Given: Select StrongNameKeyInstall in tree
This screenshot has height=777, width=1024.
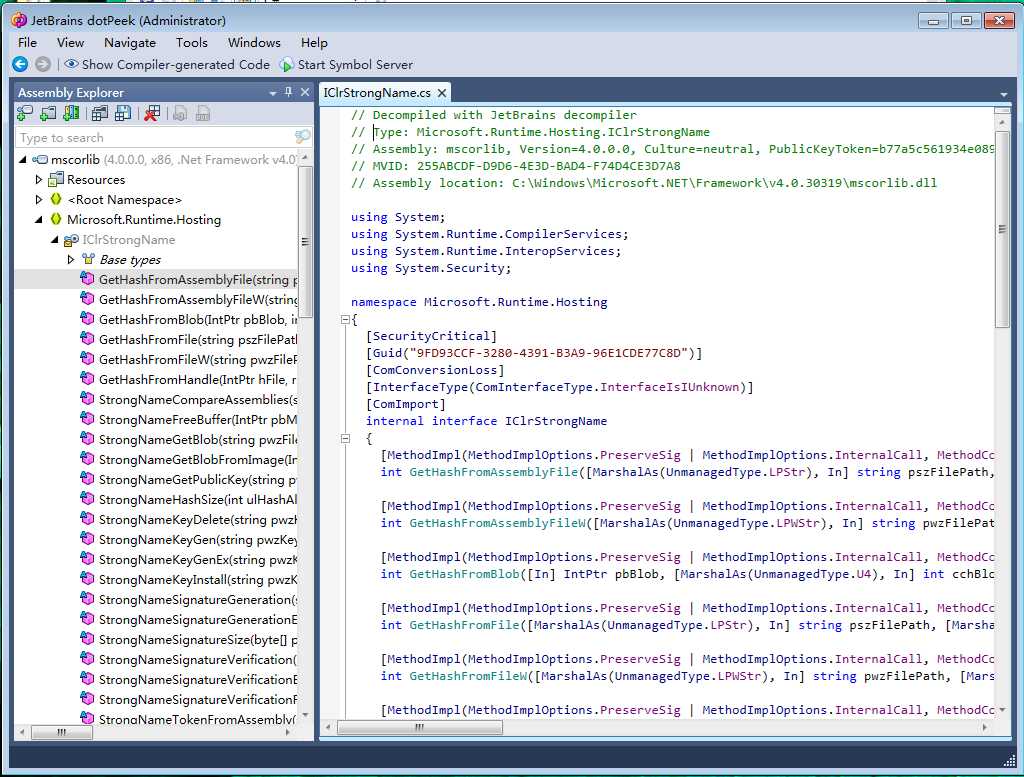Looking at the screenshot, I should pyautogui.click(x=198, y=579).
